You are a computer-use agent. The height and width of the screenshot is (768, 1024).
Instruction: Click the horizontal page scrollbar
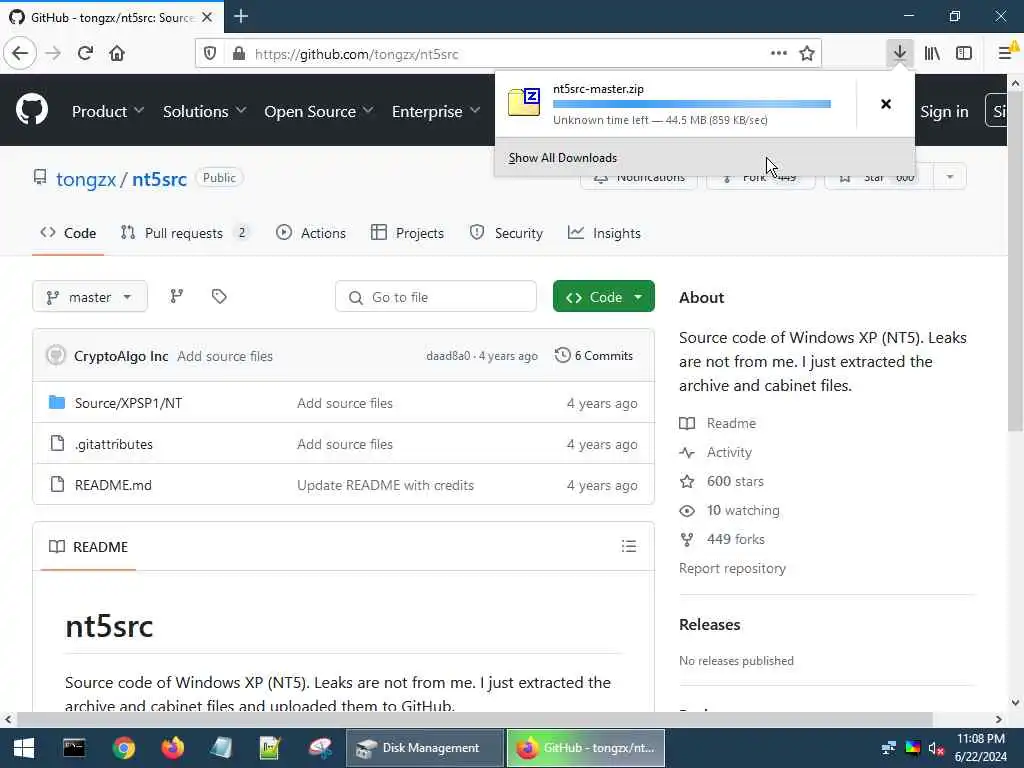point(475,719)
